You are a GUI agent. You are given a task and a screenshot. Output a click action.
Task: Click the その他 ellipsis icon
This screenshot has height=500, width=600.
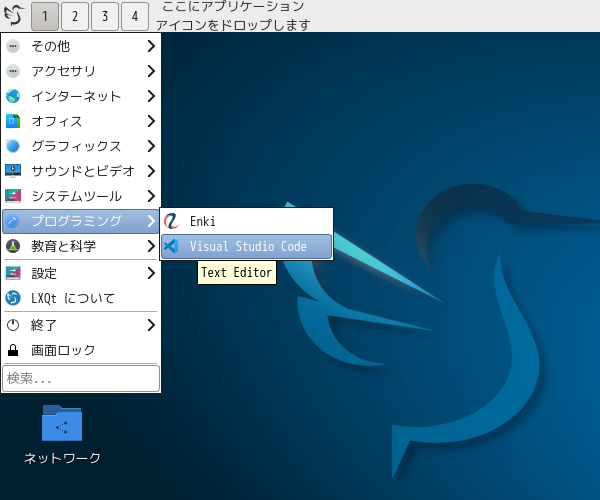tap(13, 46)
